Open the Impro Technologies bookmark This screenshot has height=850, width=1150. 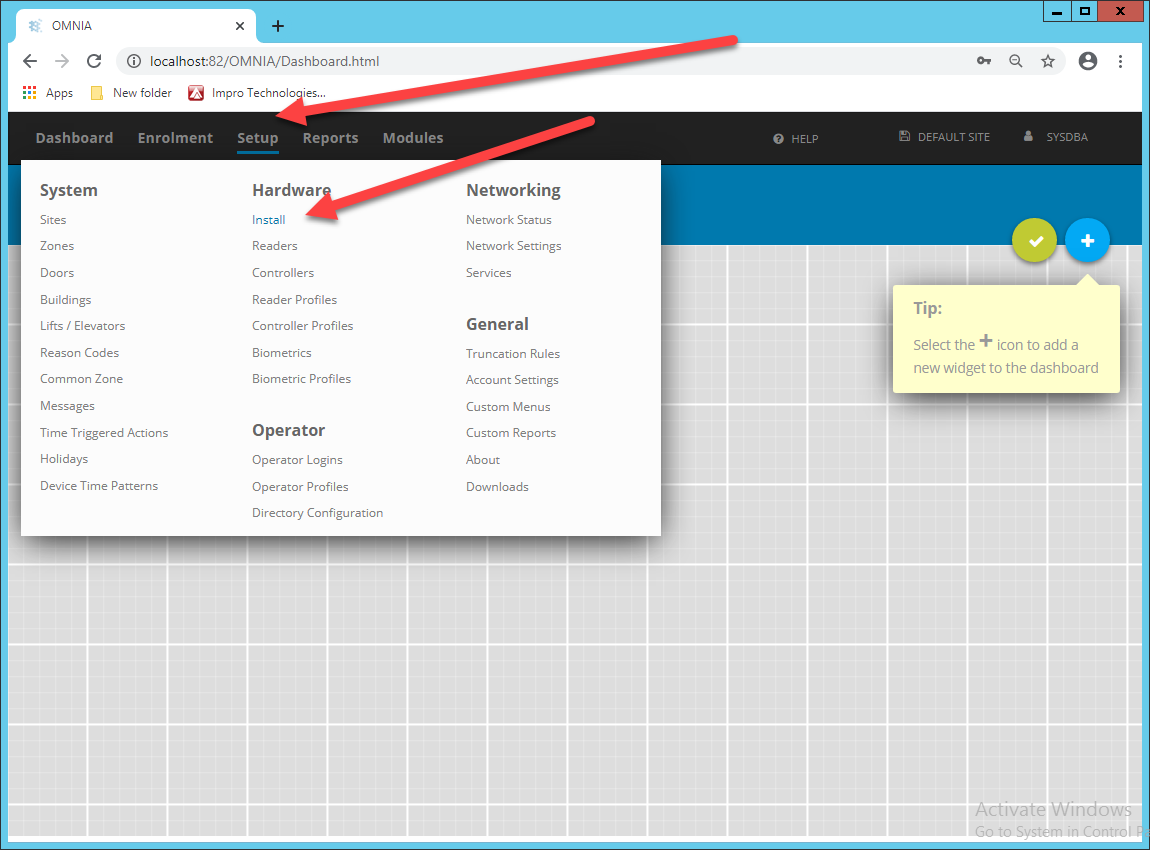click(x=257, y=93)
